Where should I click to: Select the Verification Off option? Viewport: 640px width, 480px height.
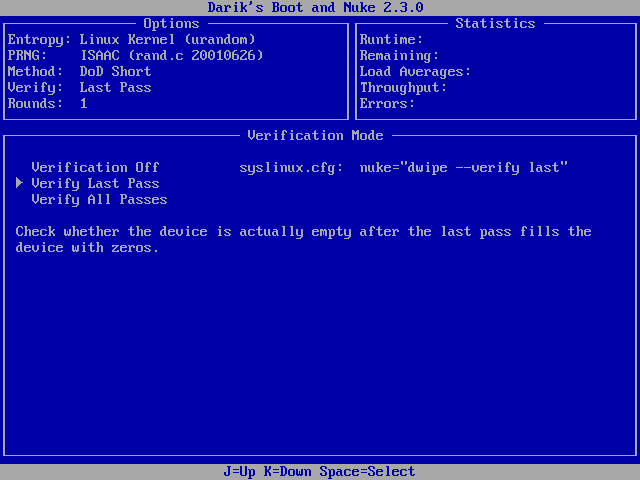pyautogui.click(x=95, y=167)
